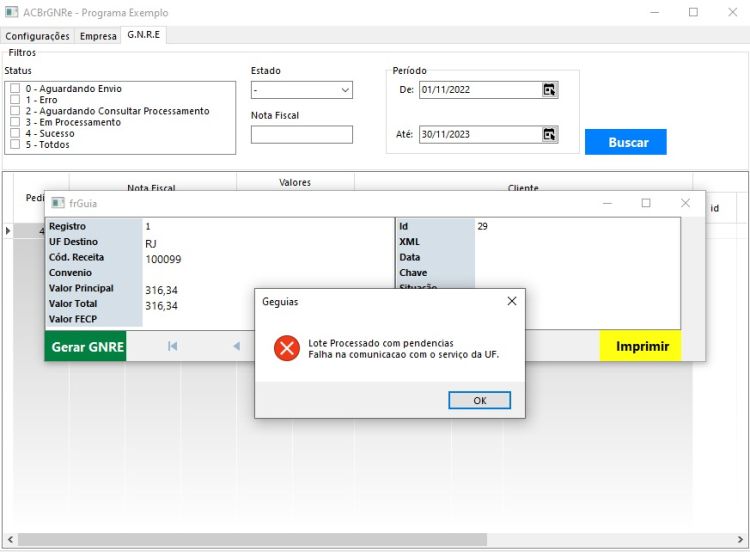
Task: Go to previous record navigator arrow
Action: tap(236, 346)
